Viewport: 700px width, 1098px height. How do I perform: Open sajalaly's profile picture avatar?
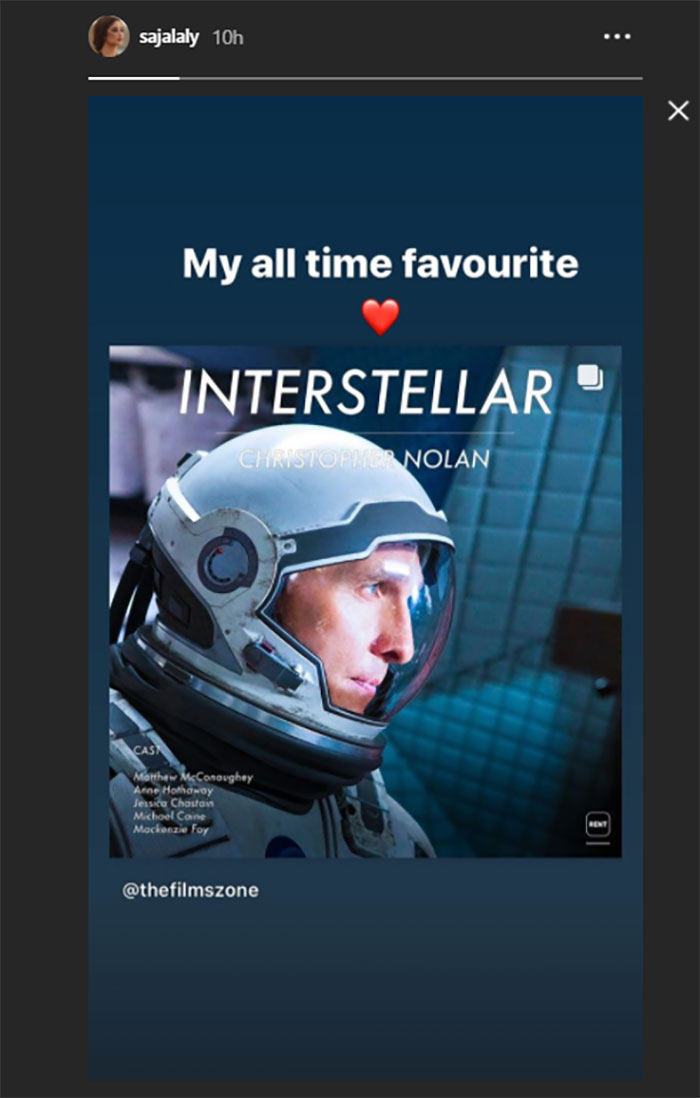[x=108, y=36]
